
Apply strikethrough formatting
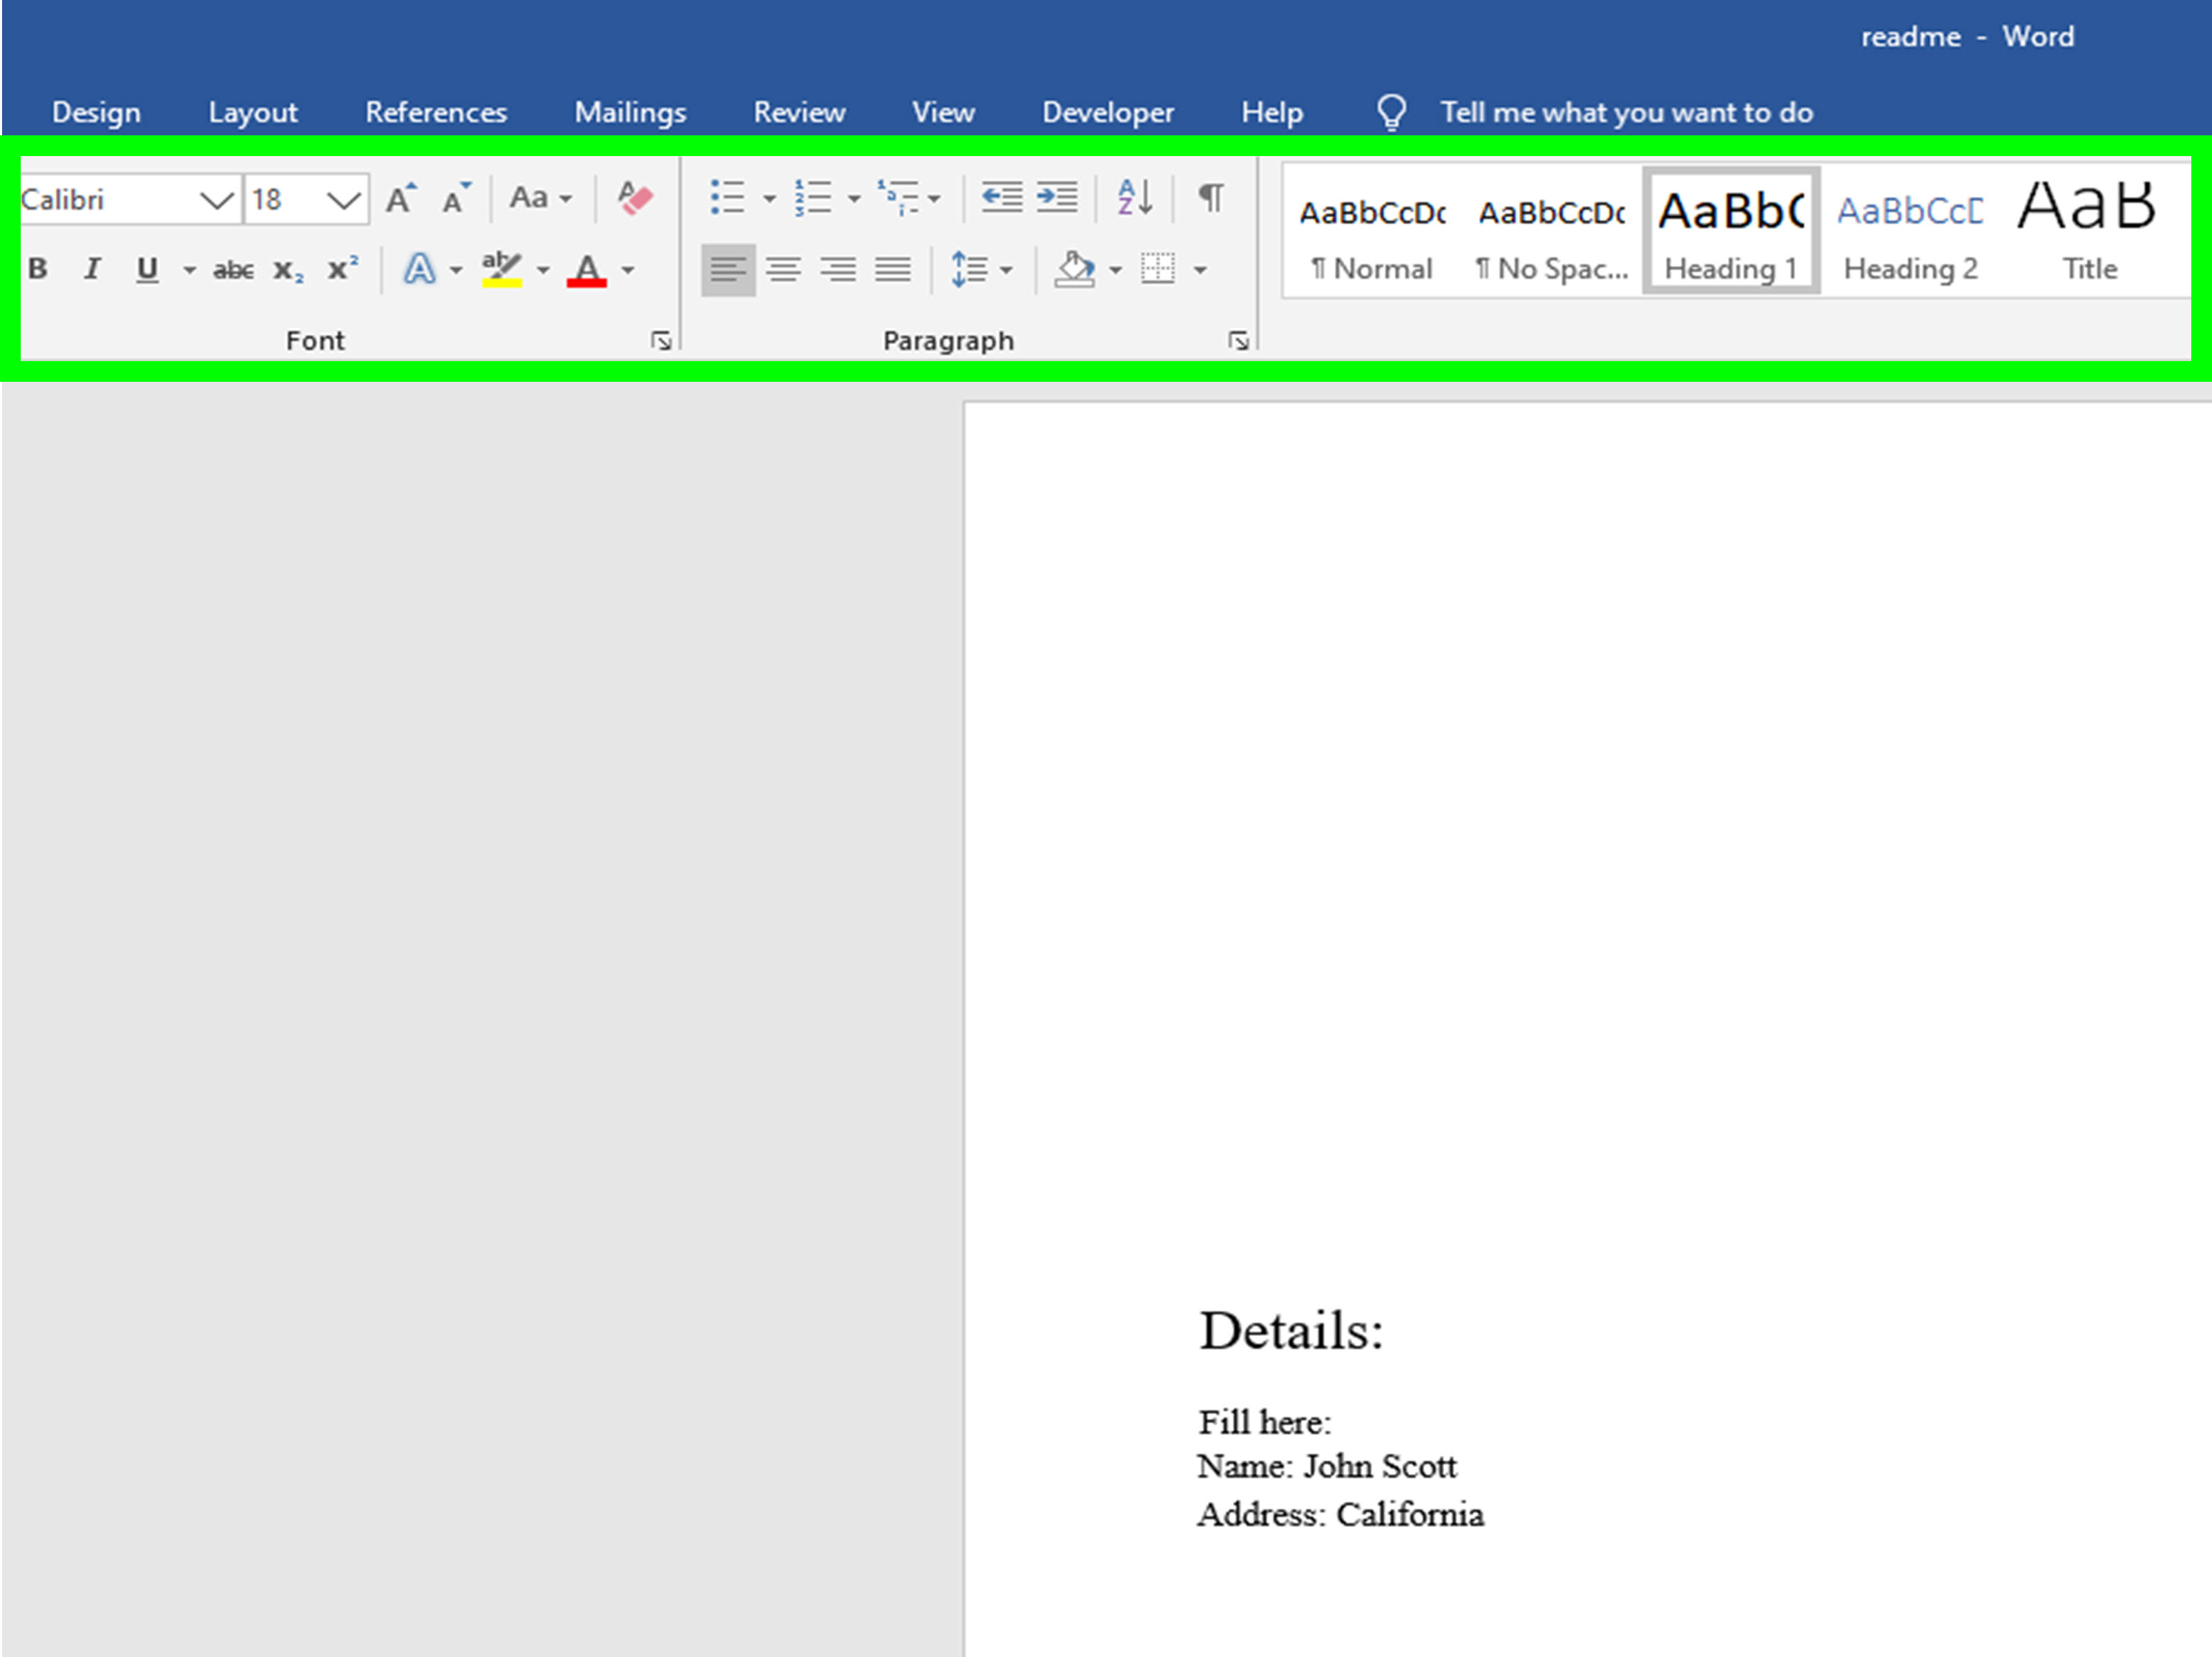pyautogui.click(x=233, y=270)
